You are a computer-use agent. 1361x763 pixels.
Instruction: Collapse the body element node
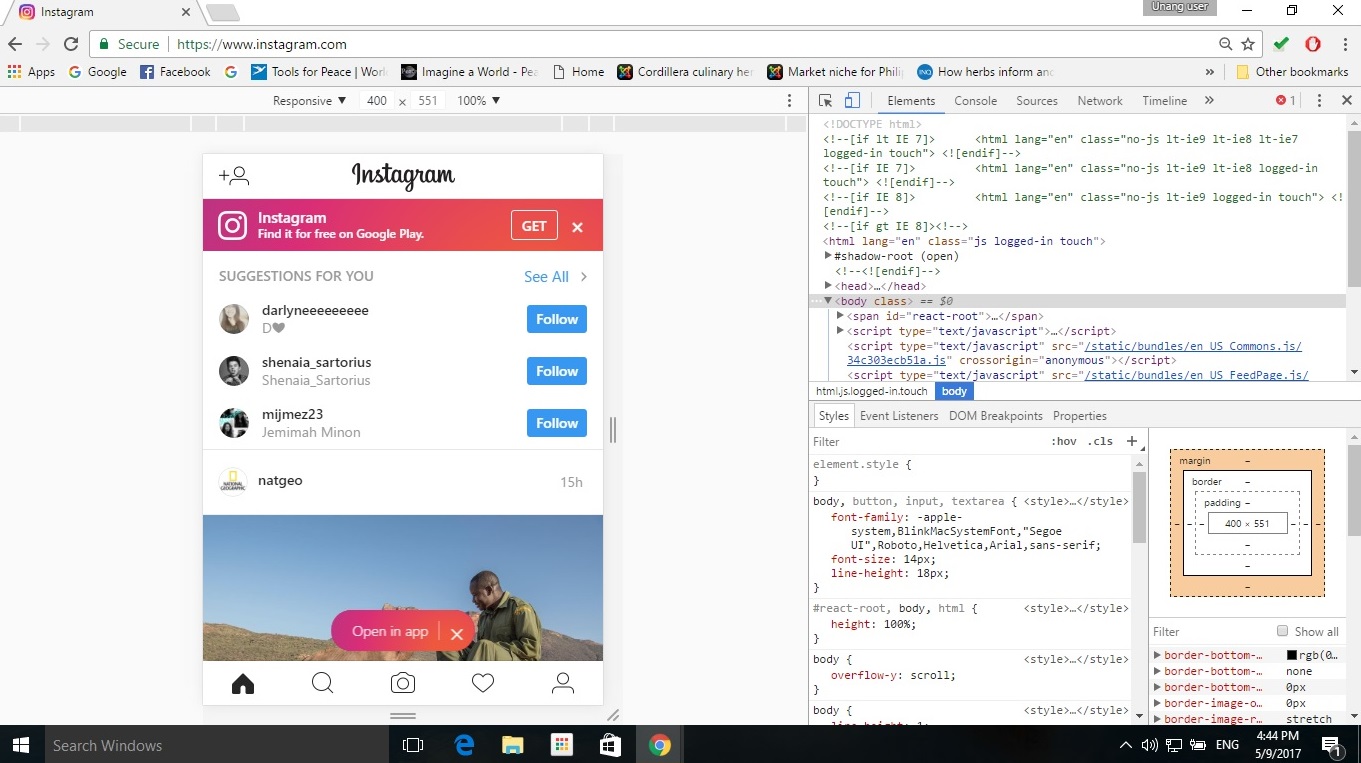pos(828,301)
